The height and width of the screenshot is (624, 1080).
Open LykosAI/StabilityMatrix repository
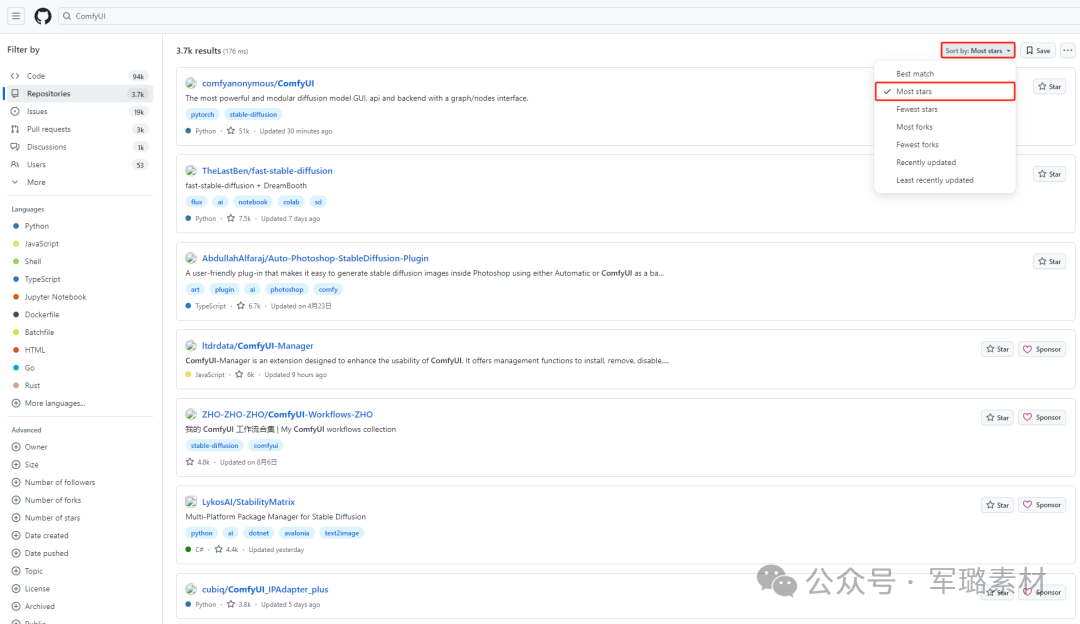(x=248, y=502)
